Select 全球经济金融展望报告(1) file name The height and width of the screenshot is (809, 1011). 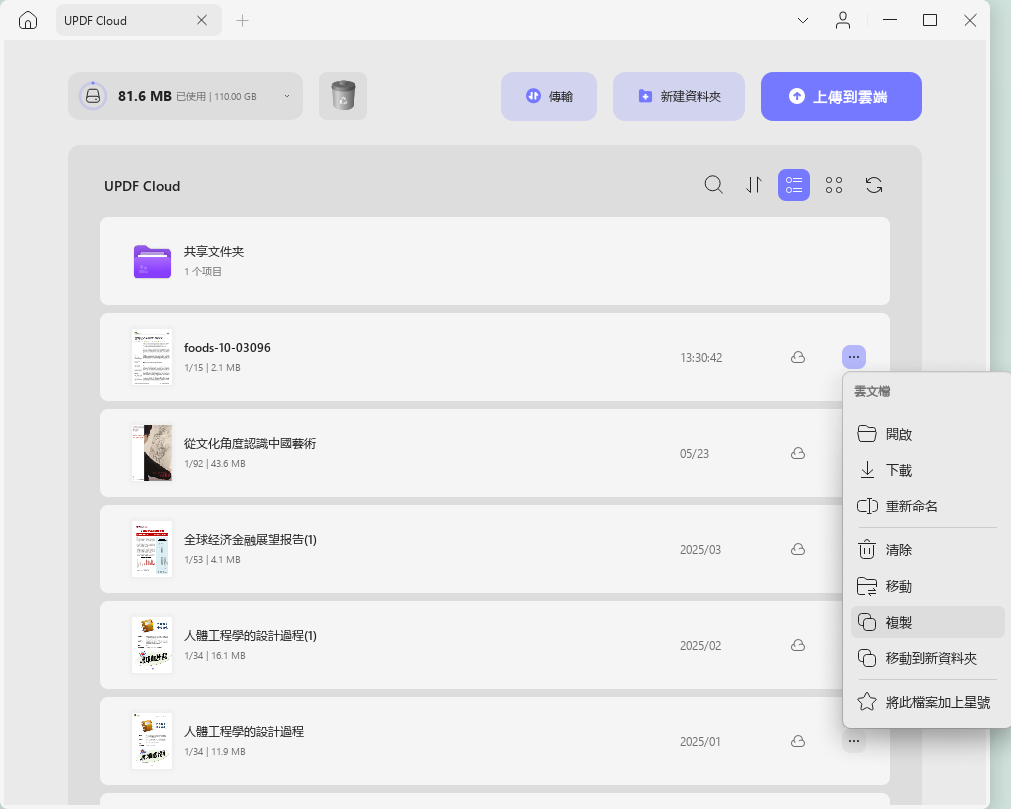click(x=250, y=540)
